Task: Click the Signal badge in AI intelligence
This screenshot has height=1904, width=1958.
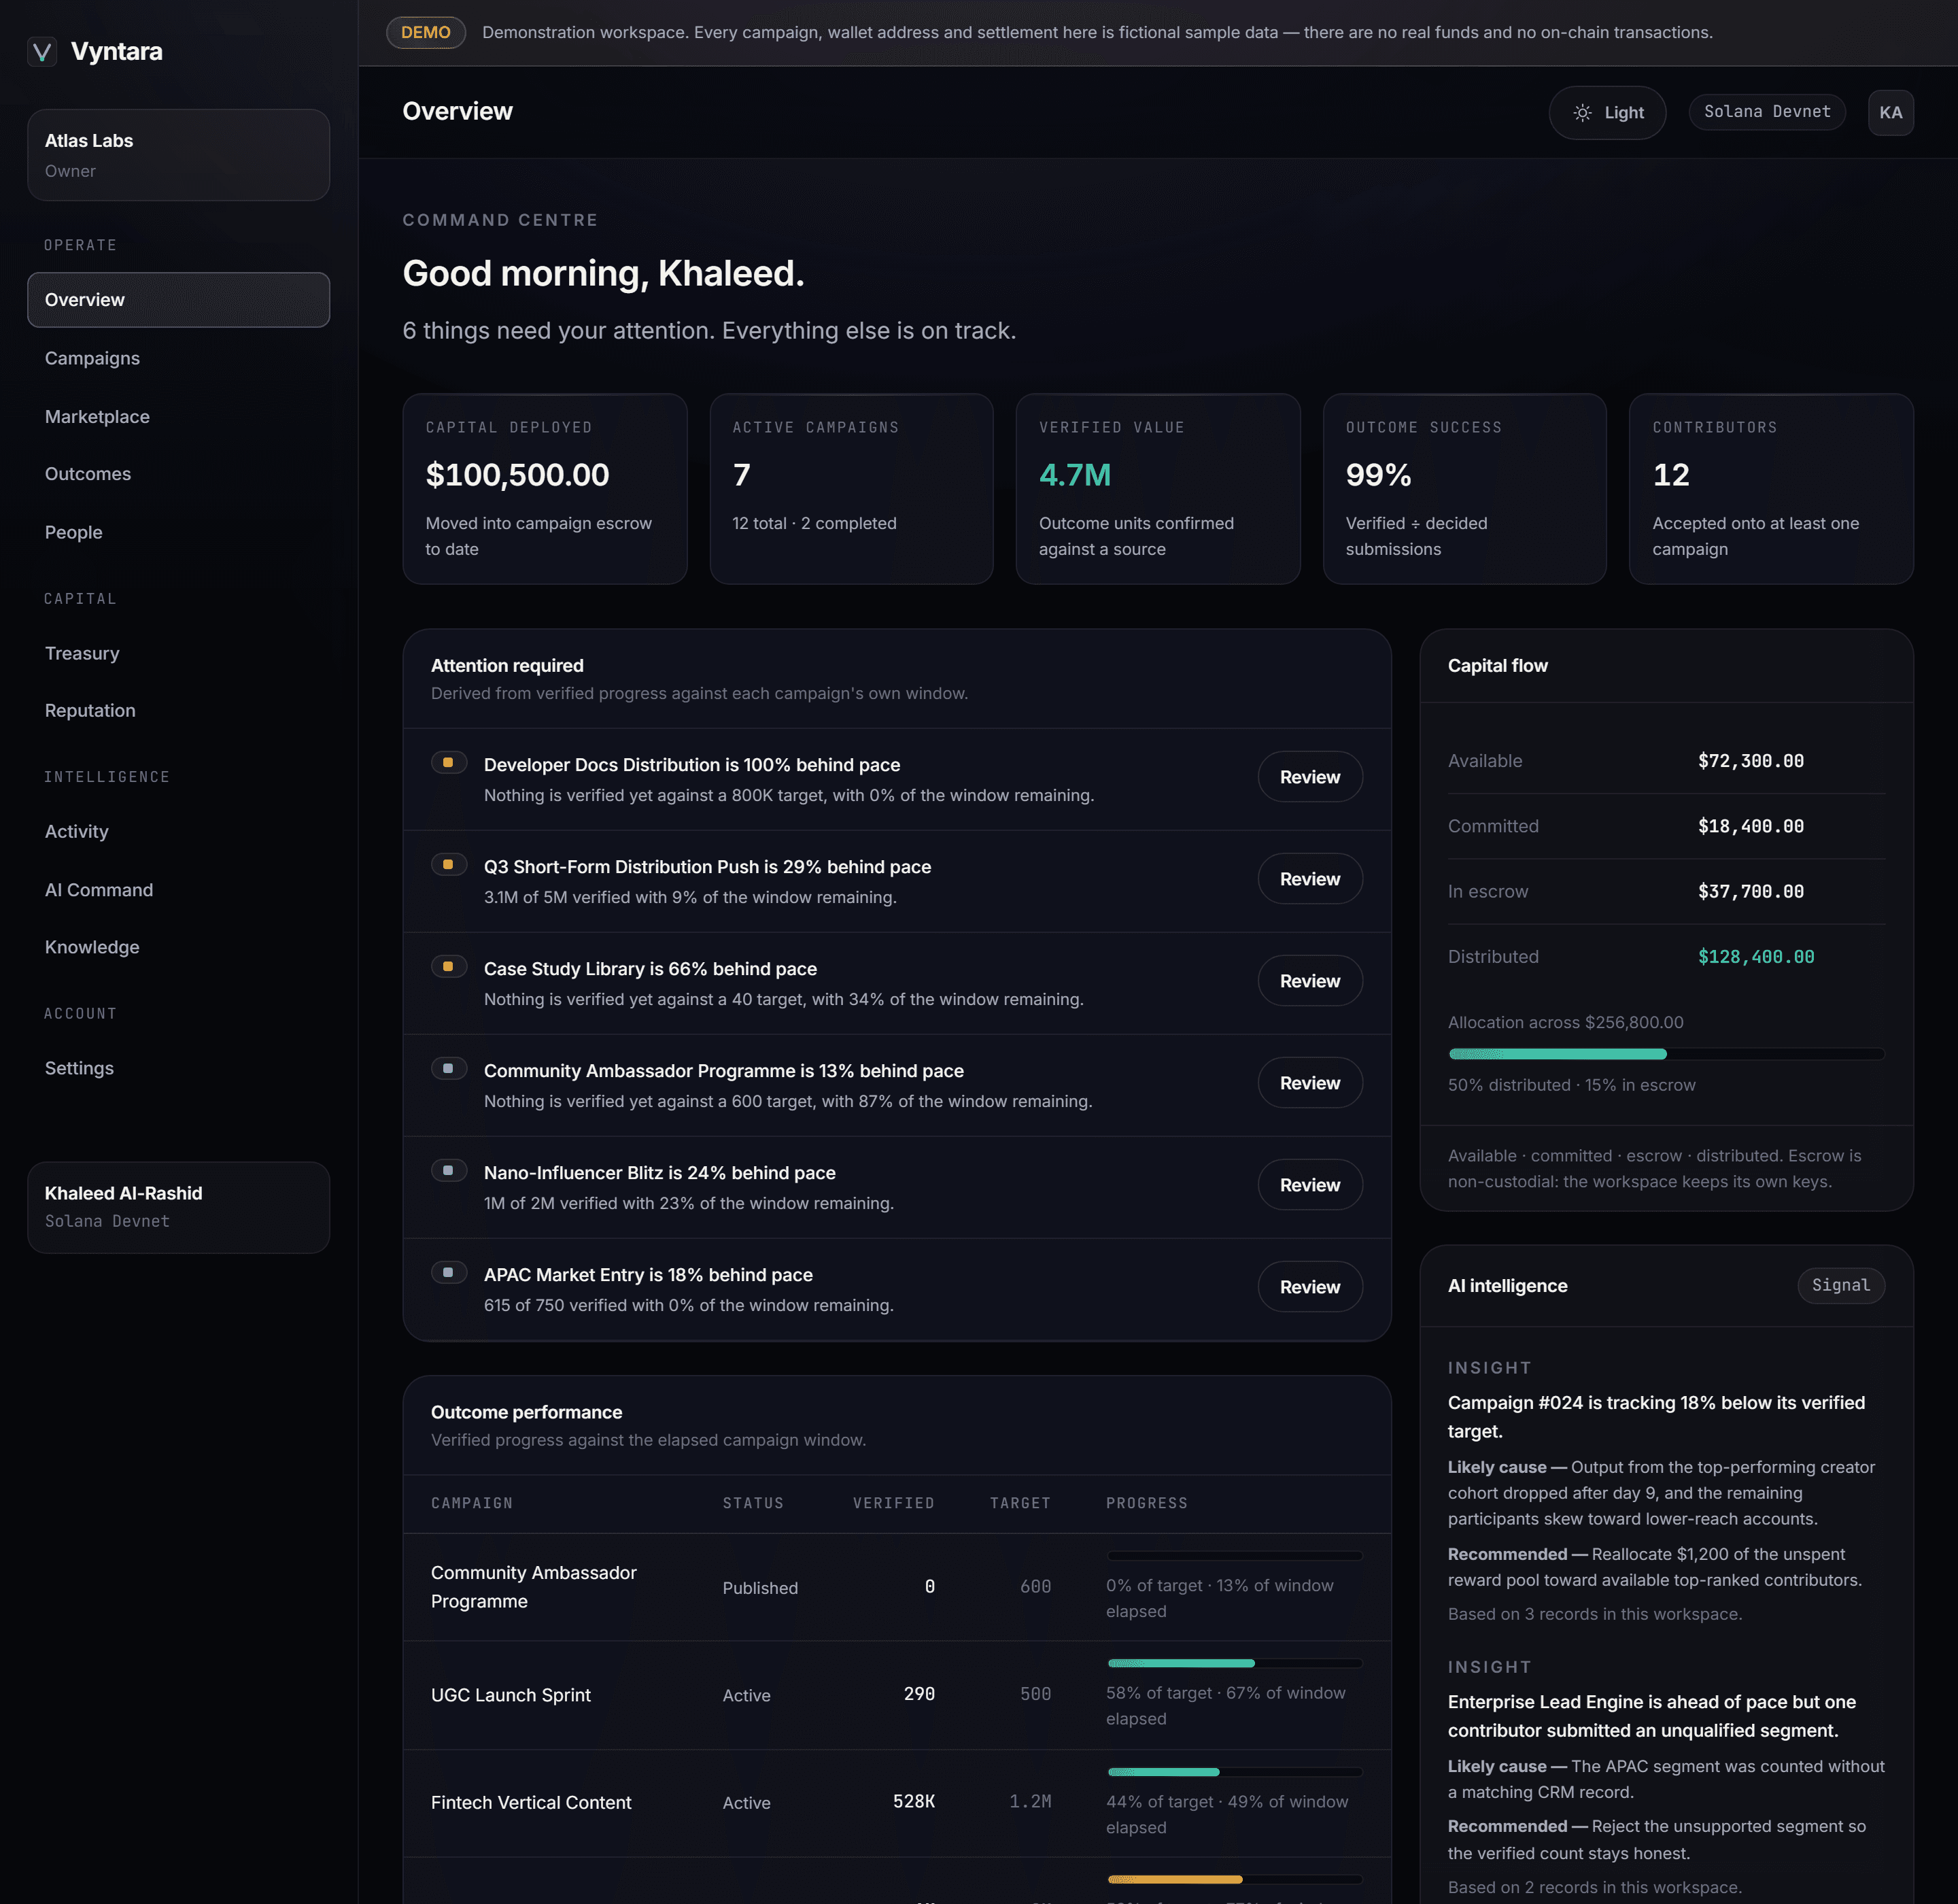Action: click(x=1841, y=1286)
